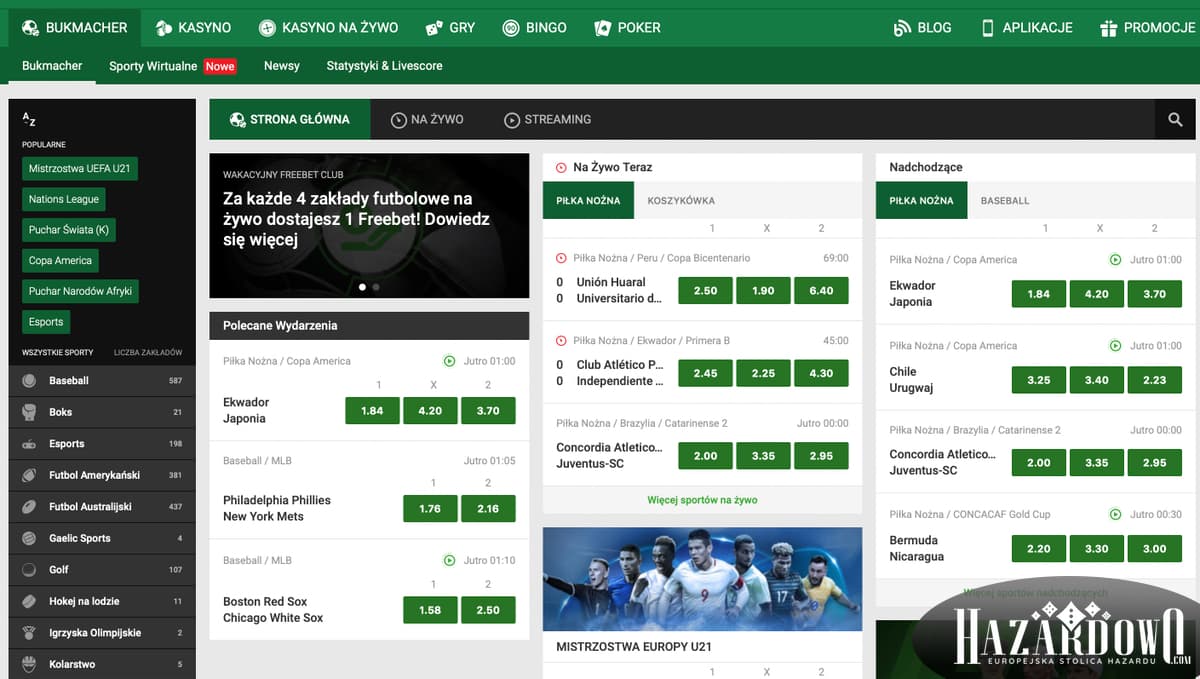
Task: Click the Igrzyska Olimpijskie icon
Action: tap(29, 633)
